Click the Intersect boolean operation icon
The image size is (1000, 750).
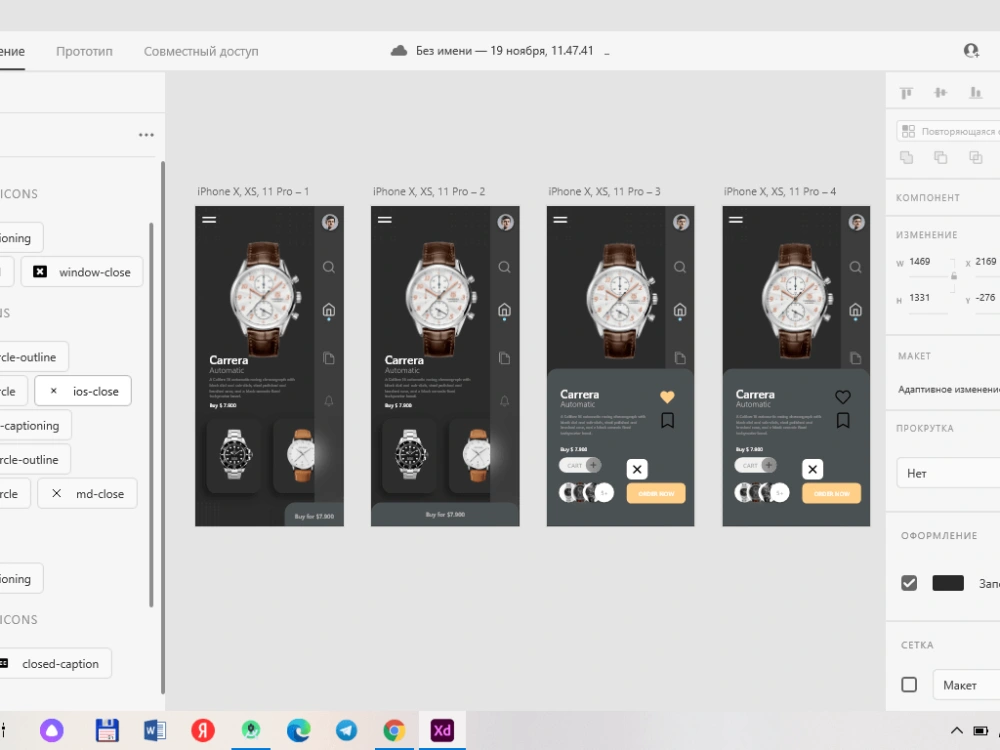976,157
